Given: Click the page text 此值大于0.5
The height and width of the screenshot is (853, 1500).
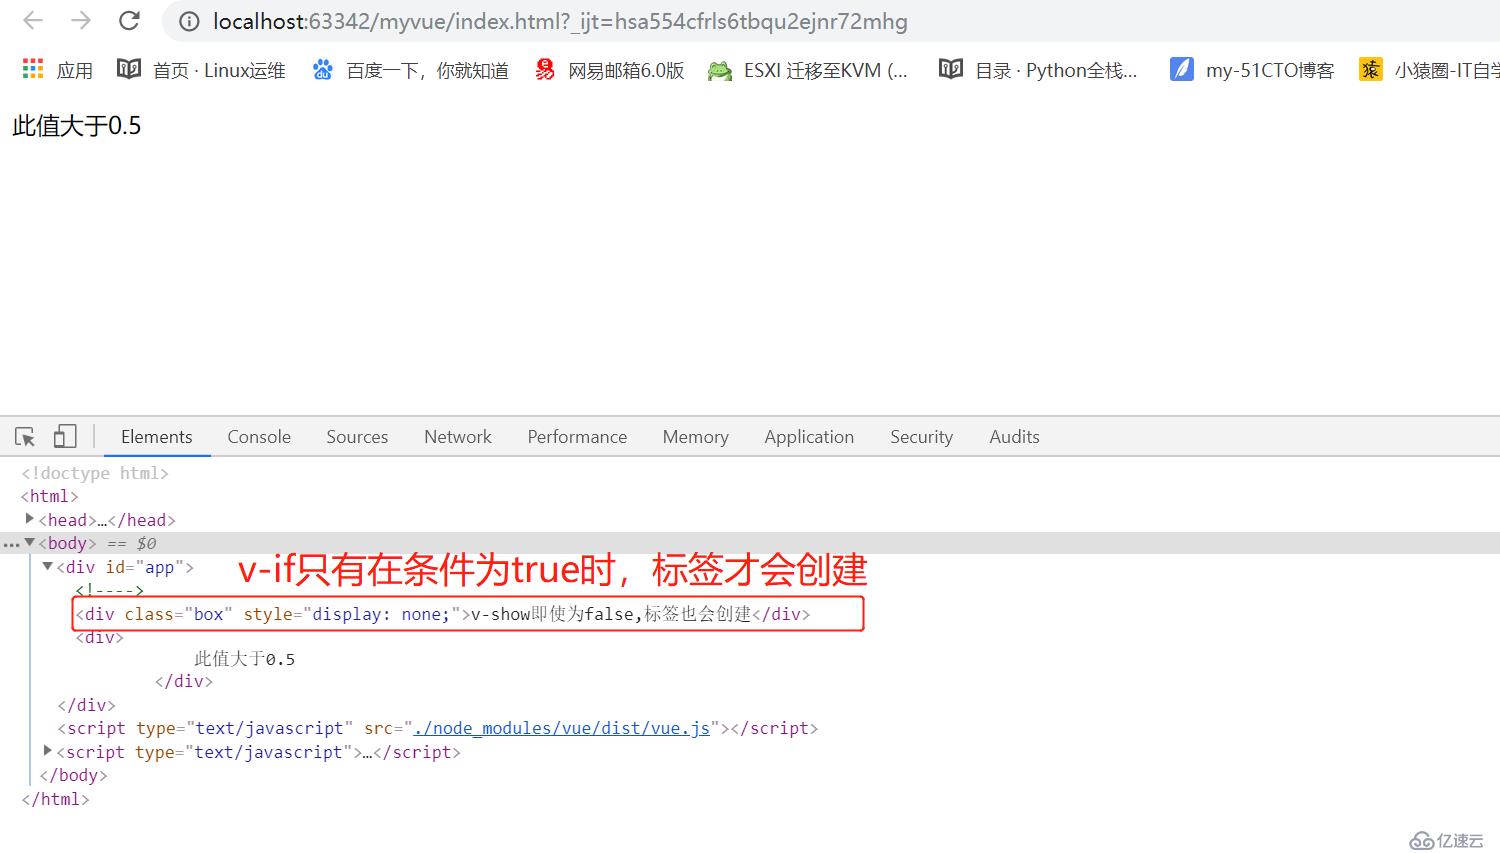Looking at the screenshot, I should click(77, 125).
